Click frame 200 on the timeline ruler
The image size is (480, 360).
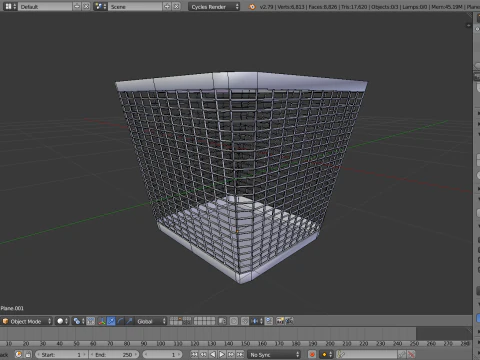click(330, 343)
